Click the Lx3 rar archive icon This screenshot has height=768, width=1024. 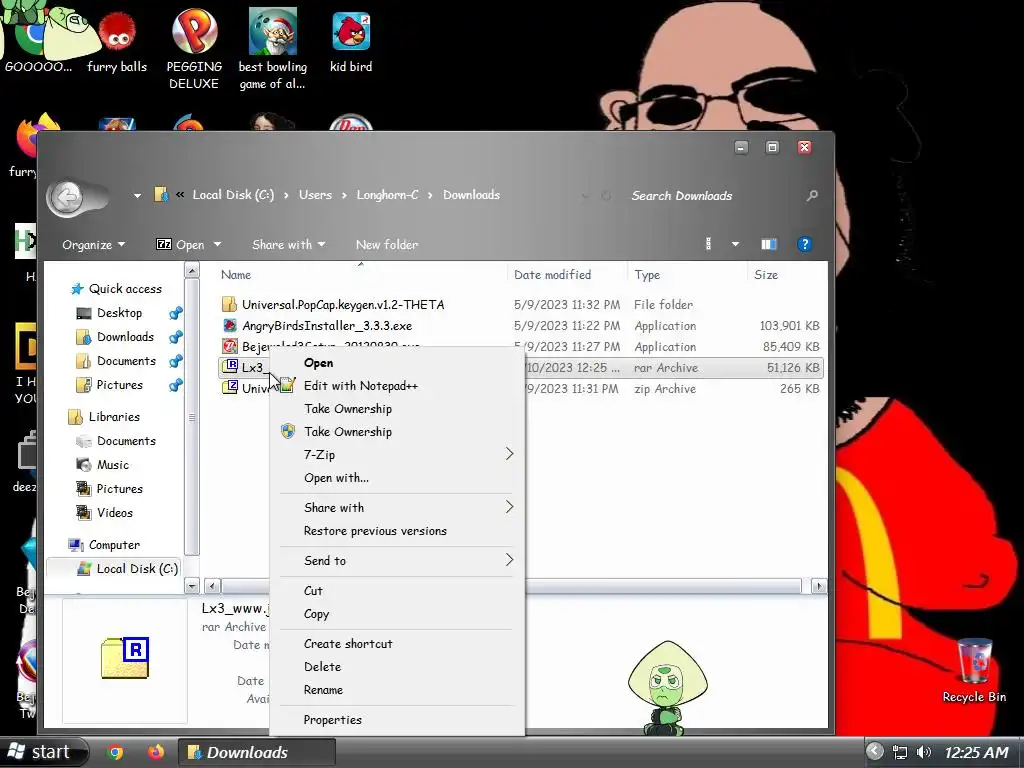click(x=229, y=367)
